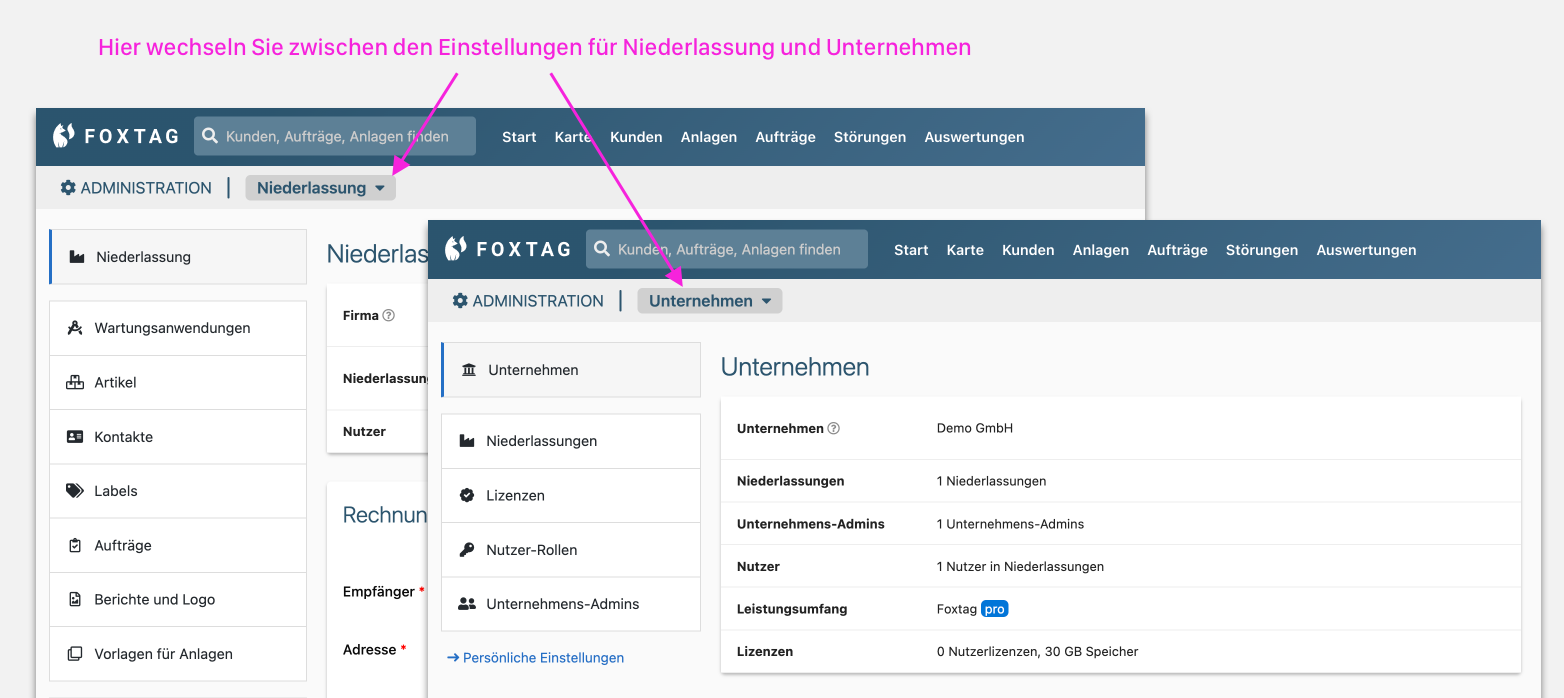This screenshot has width=1564, height=698.
Task: Click help icon next to Firma label
Action: click(x=389, y=315)
